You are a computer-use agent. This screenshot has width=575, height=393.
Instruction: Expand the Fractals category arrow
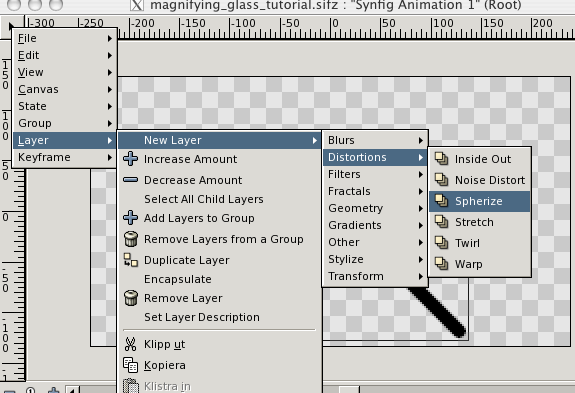[421, 191]
